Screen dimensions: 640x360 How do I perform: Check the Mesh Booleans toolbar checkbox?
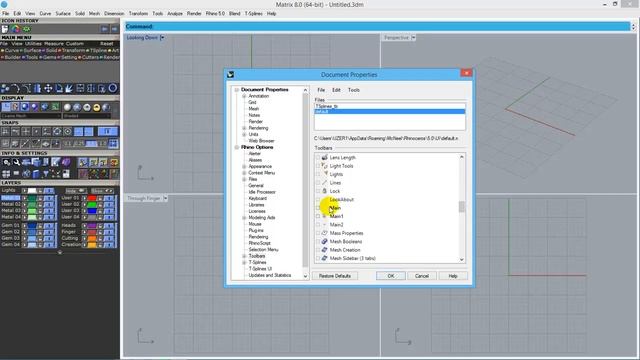point(318,242)
